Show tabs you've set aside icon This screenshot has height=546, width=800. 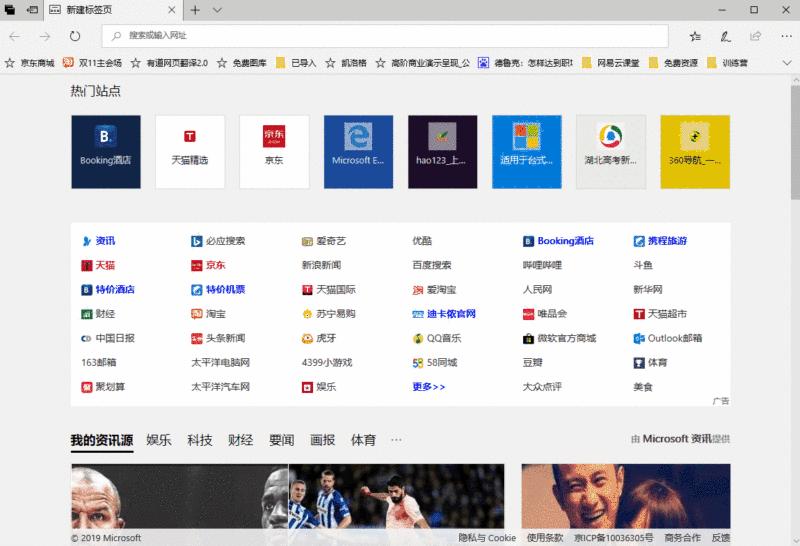(x=10, y=10)
